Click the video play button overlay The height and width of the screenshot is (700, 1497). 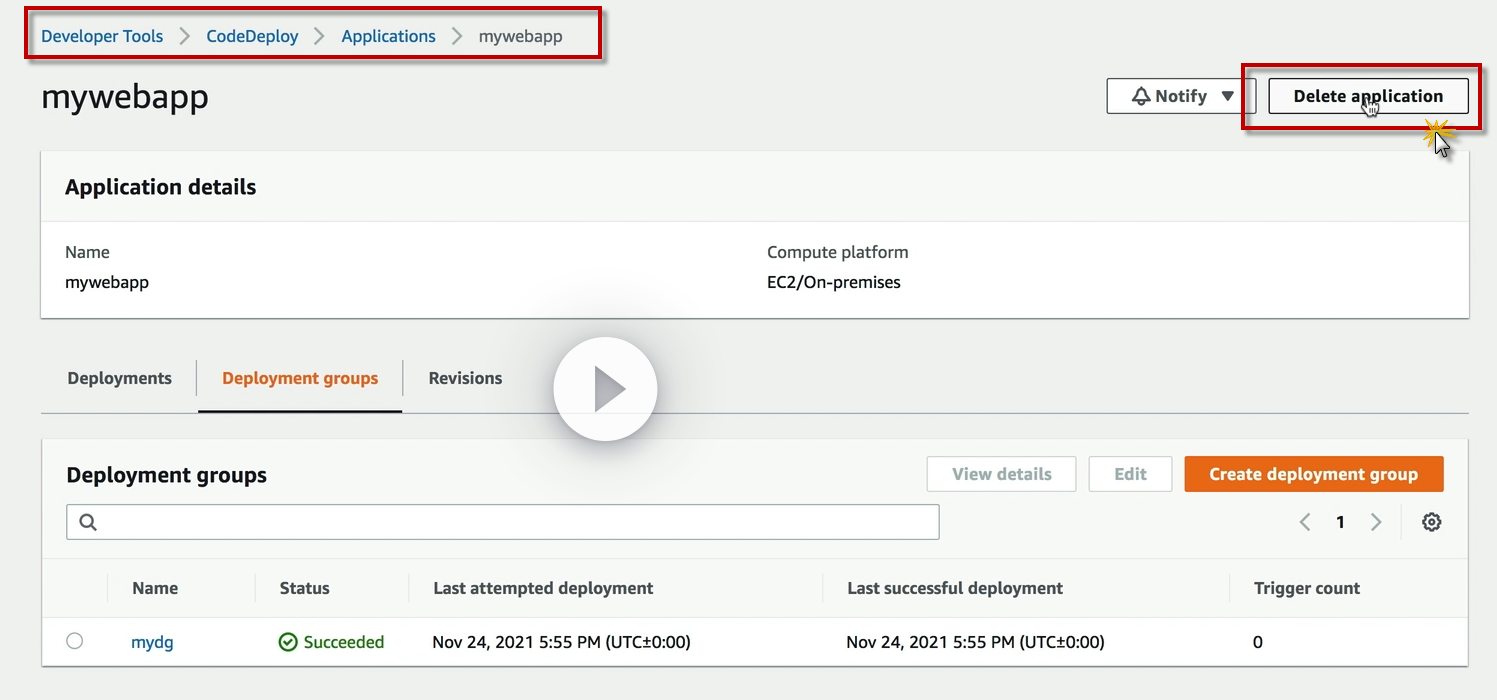pyautogui.click(x=605, y=389)
